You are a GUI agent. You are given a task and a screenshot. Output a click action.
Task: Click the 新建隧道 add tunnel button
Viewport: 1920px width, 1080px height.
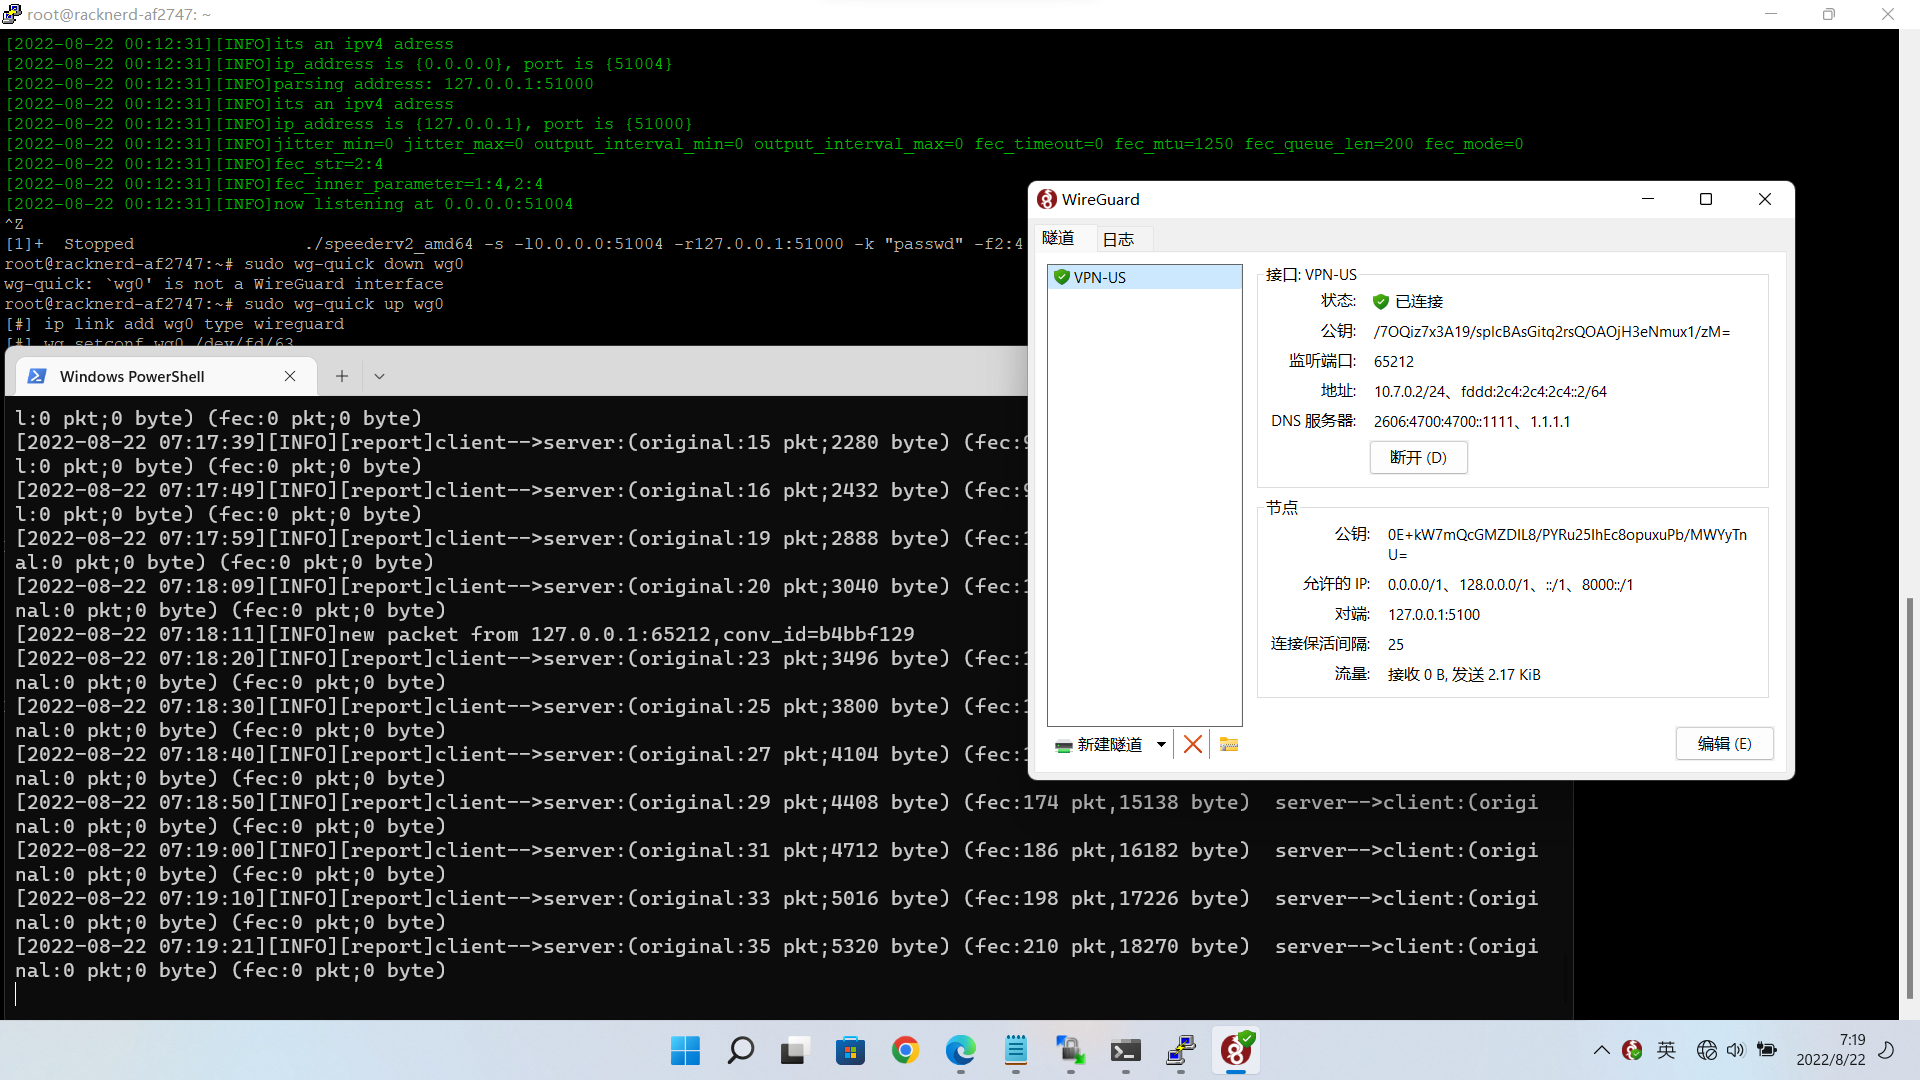1099,744
